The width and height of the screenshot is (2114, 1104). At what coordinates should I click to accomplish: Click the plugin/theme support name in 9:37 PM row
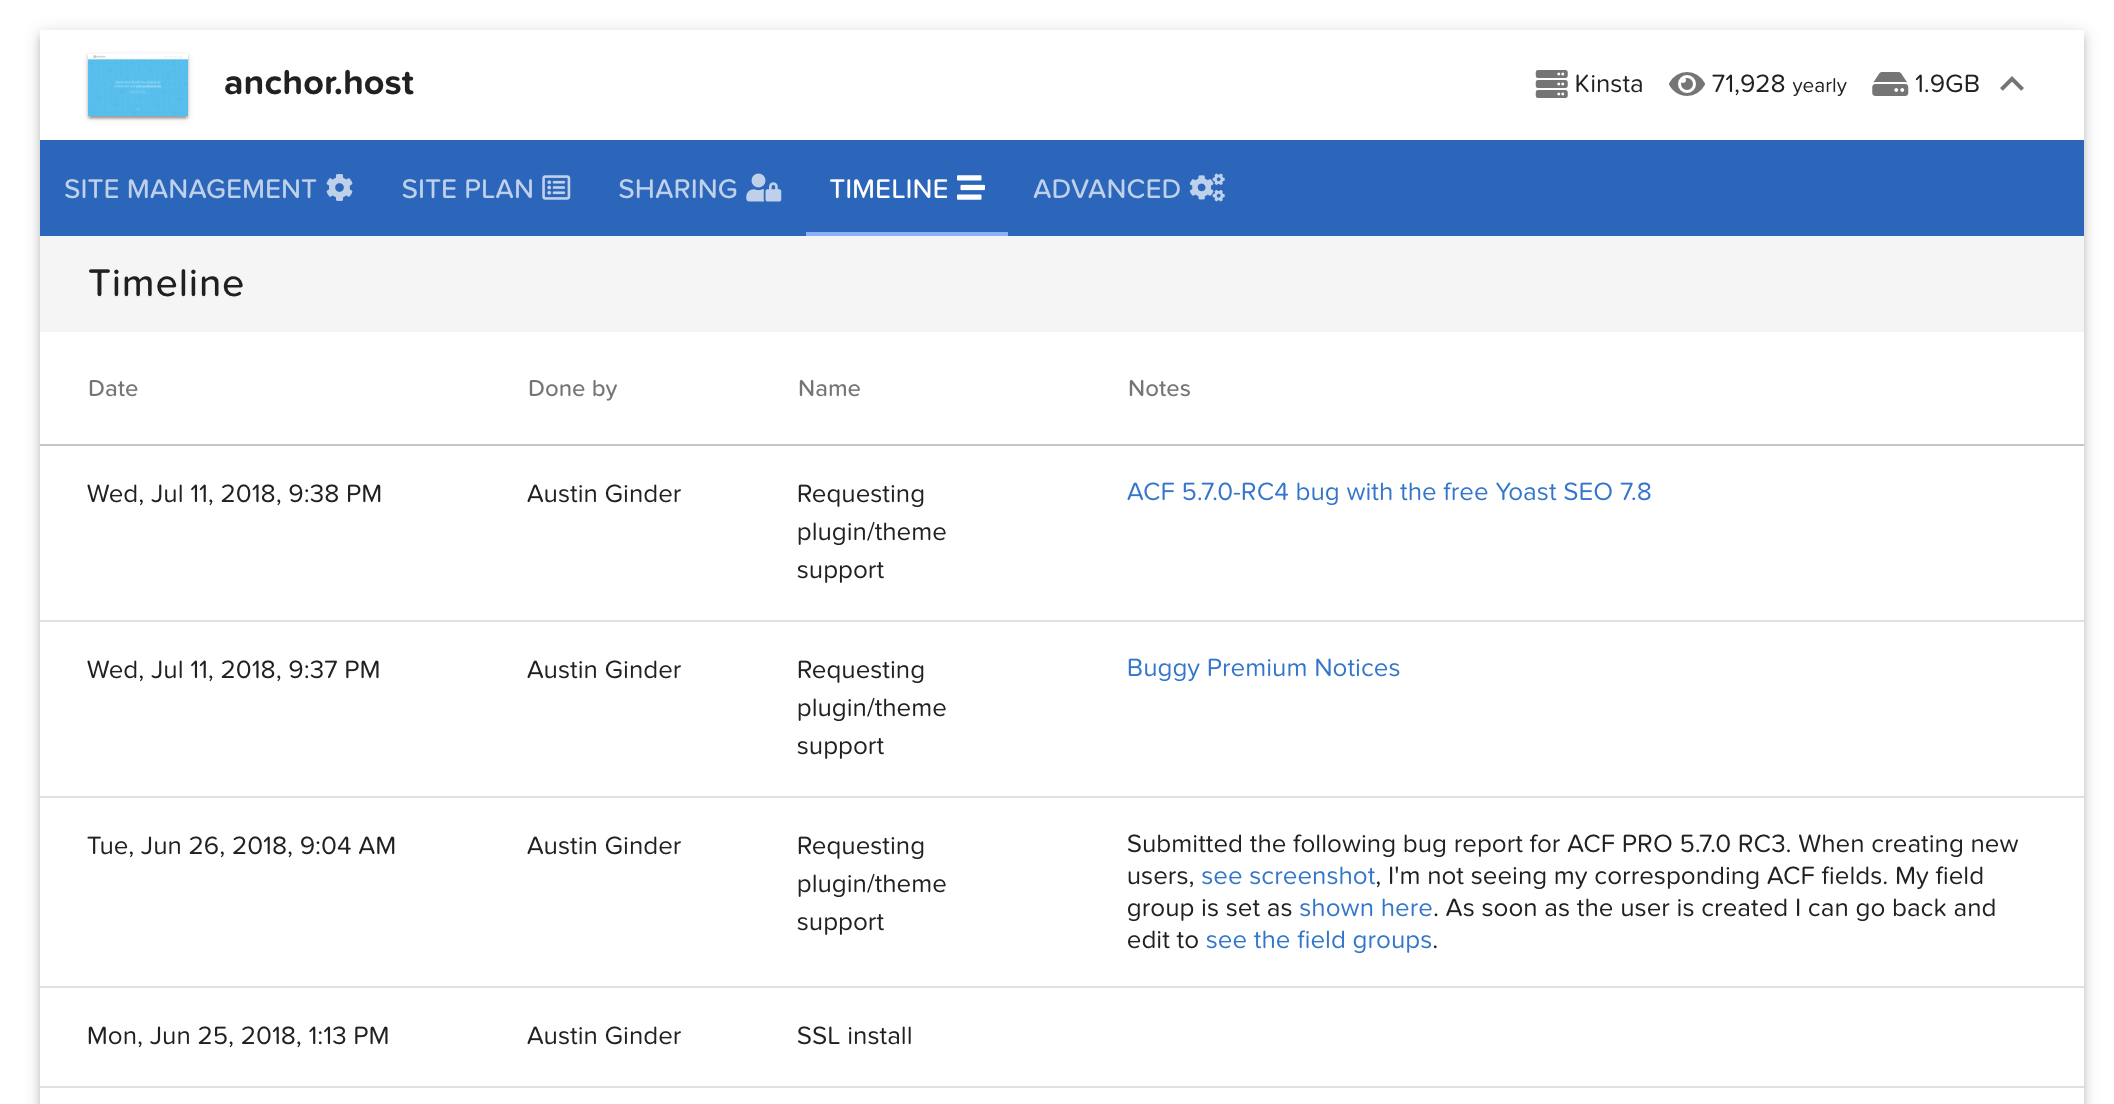[872, 708]
